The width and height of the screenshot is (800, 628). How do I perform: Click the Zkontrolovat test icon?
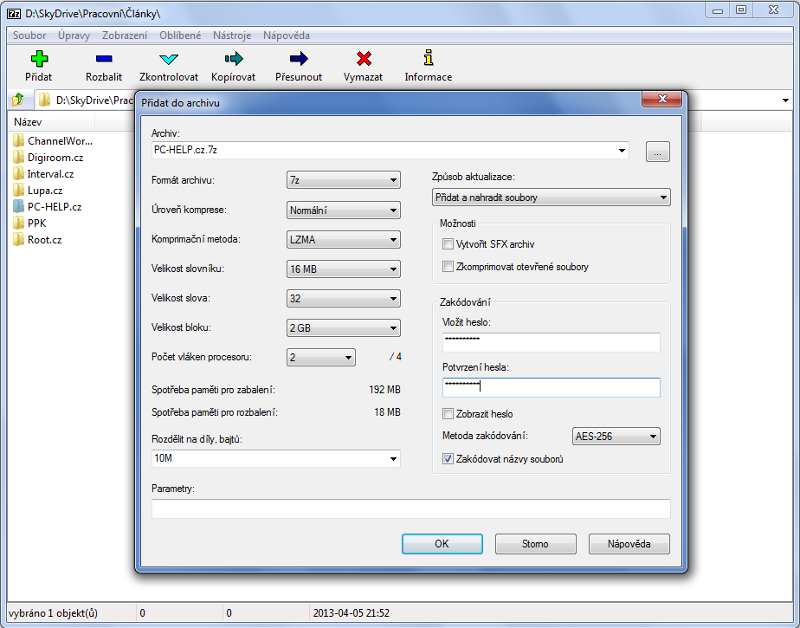168,60
